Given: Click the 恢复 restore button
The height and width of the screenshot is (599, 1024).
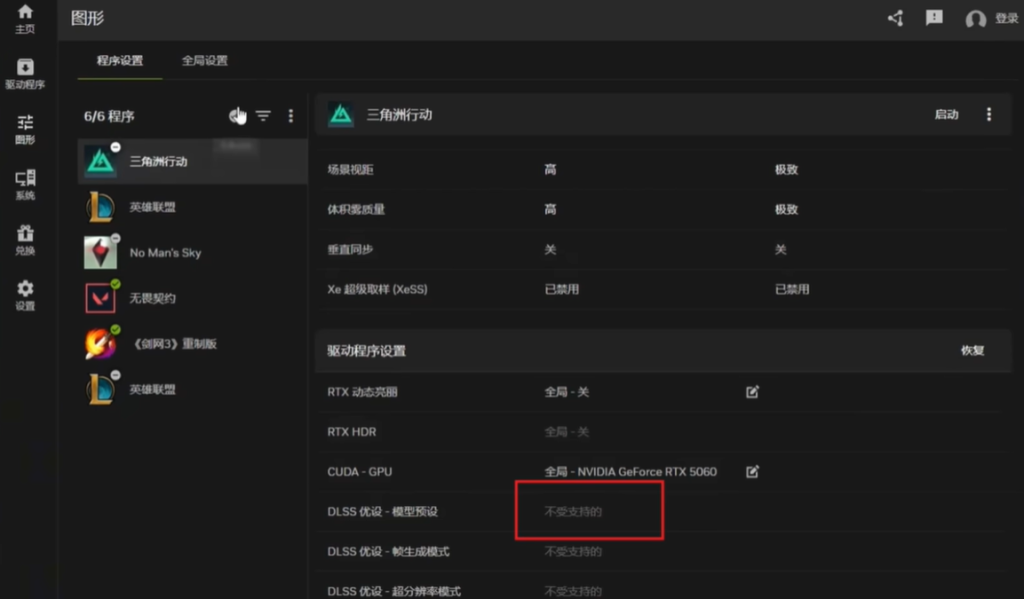Looking at the screenshot, I should (x=972, y=351).
